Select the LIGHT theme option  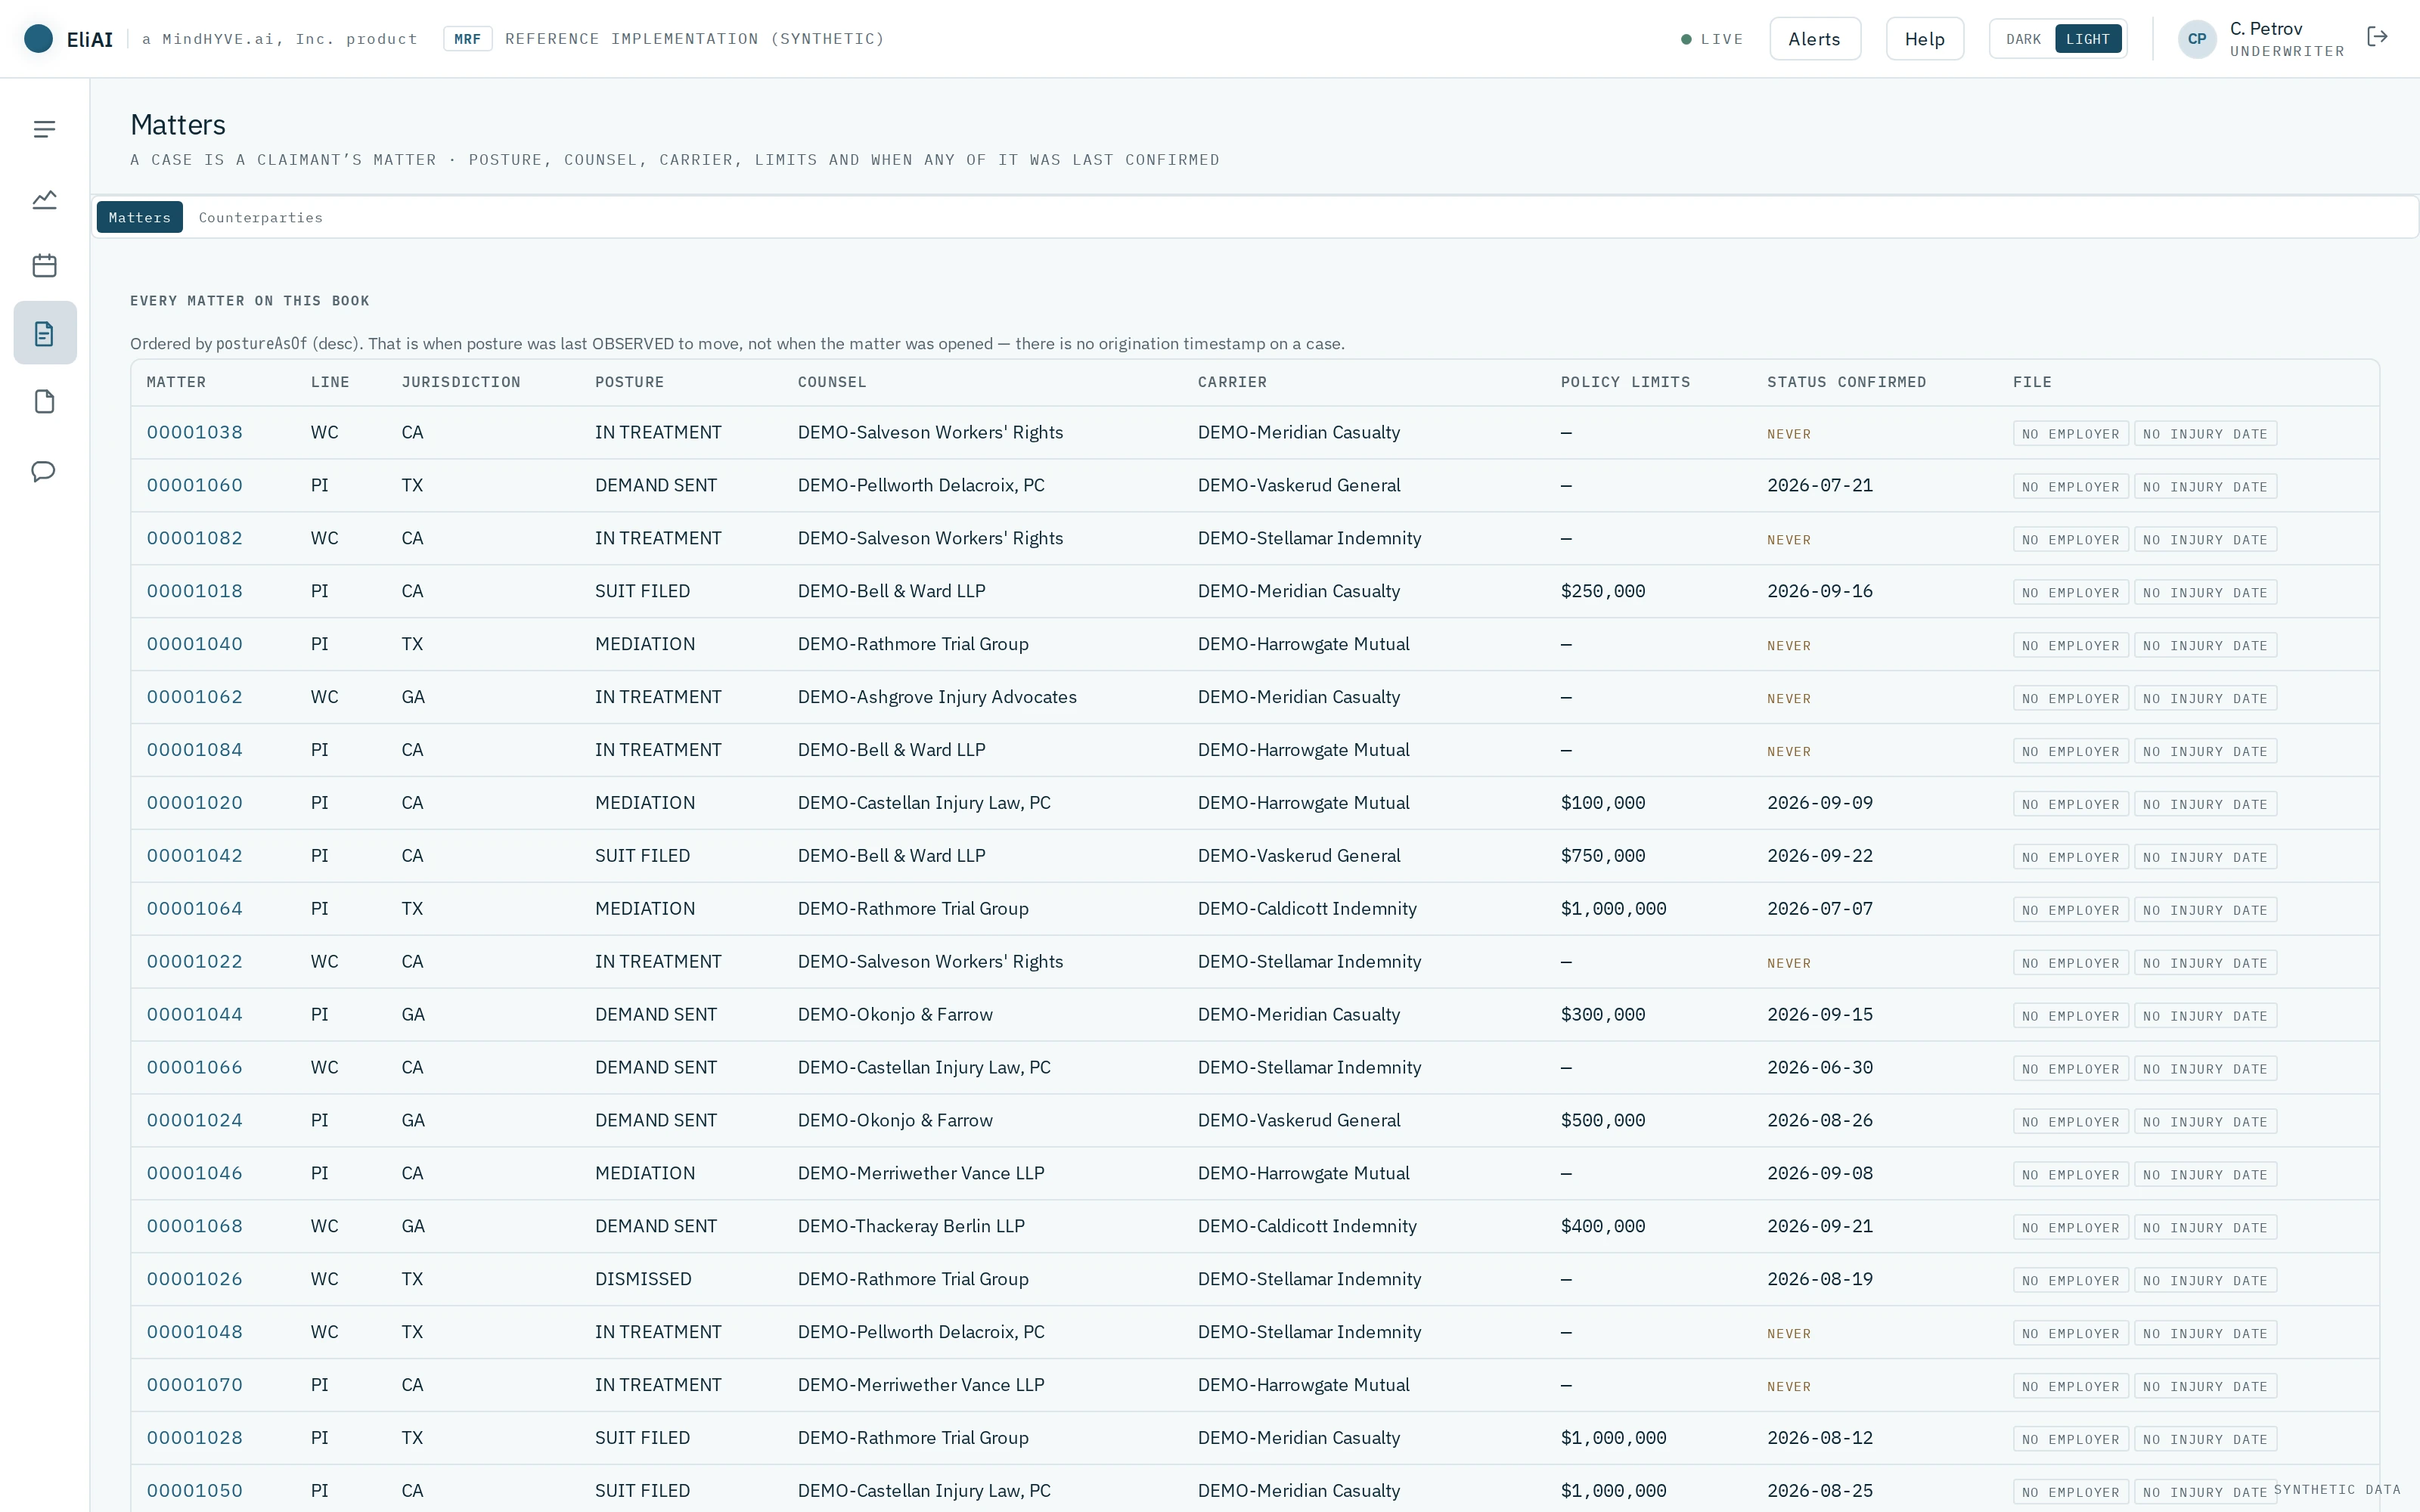coord(2088,39)
